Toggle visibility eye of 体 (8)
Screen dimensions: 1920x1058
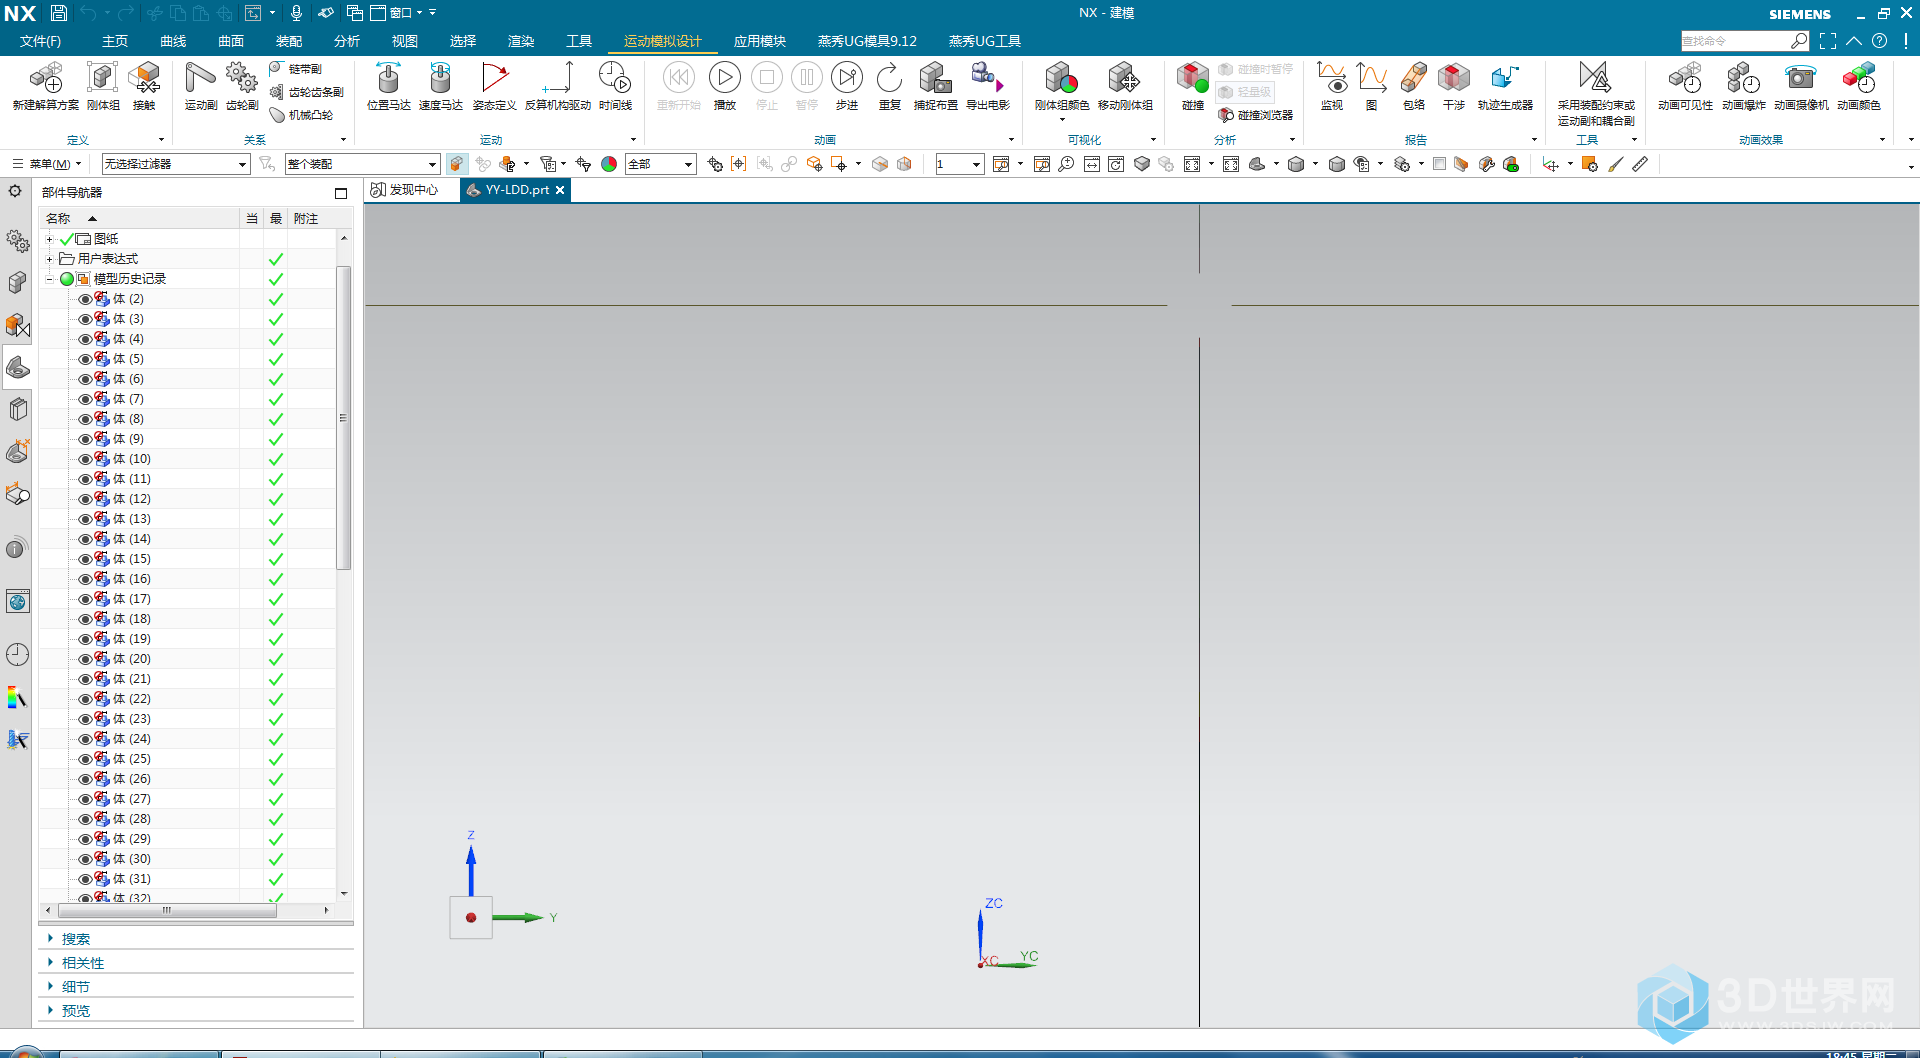pyautogui.click(x=85, y=419)
